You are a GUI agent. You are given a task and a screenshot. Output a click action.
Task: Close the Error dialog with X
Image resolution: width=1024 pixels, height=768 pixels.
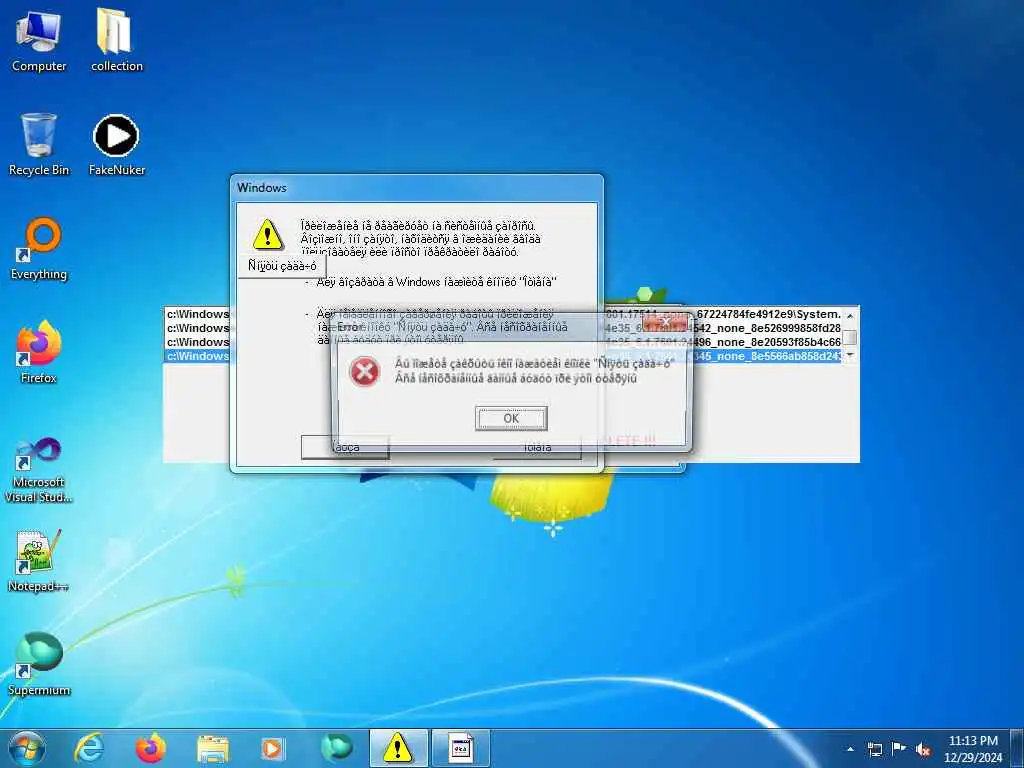point(665,322)
